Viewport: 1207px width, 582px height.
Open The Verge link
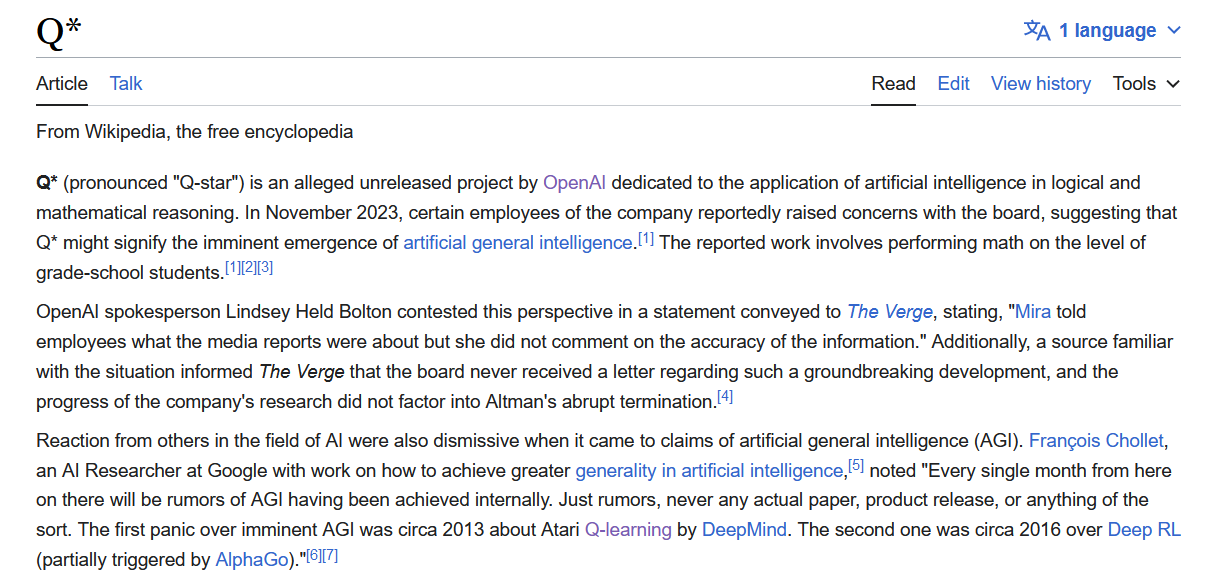(x=890, y=312)
